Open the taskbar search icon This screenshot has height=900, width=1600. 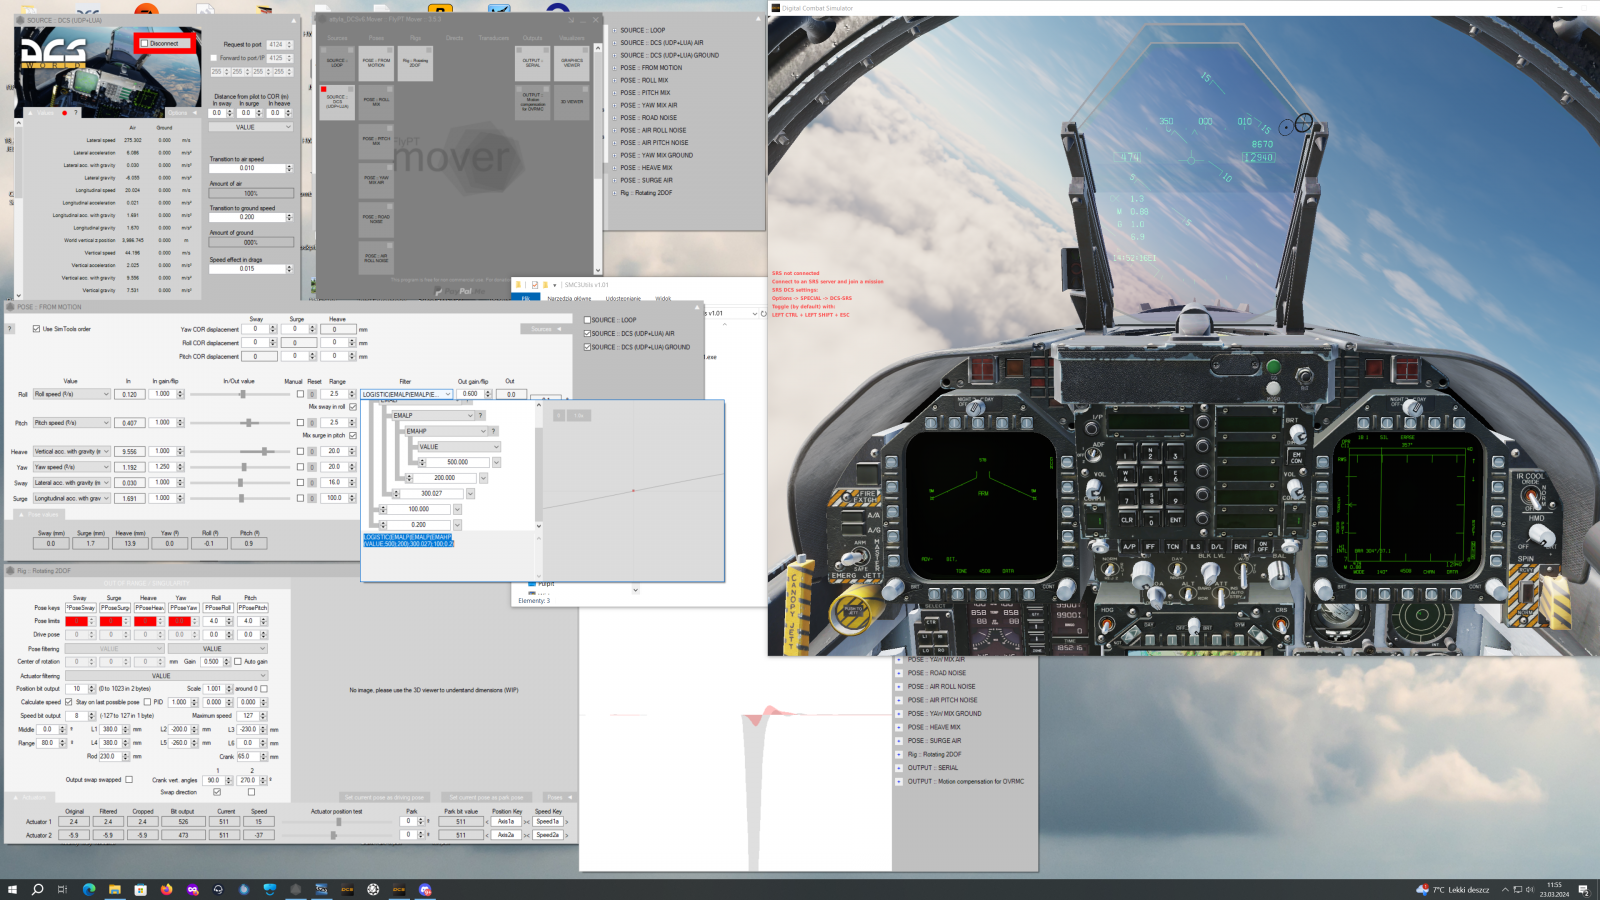click(38, 889)
